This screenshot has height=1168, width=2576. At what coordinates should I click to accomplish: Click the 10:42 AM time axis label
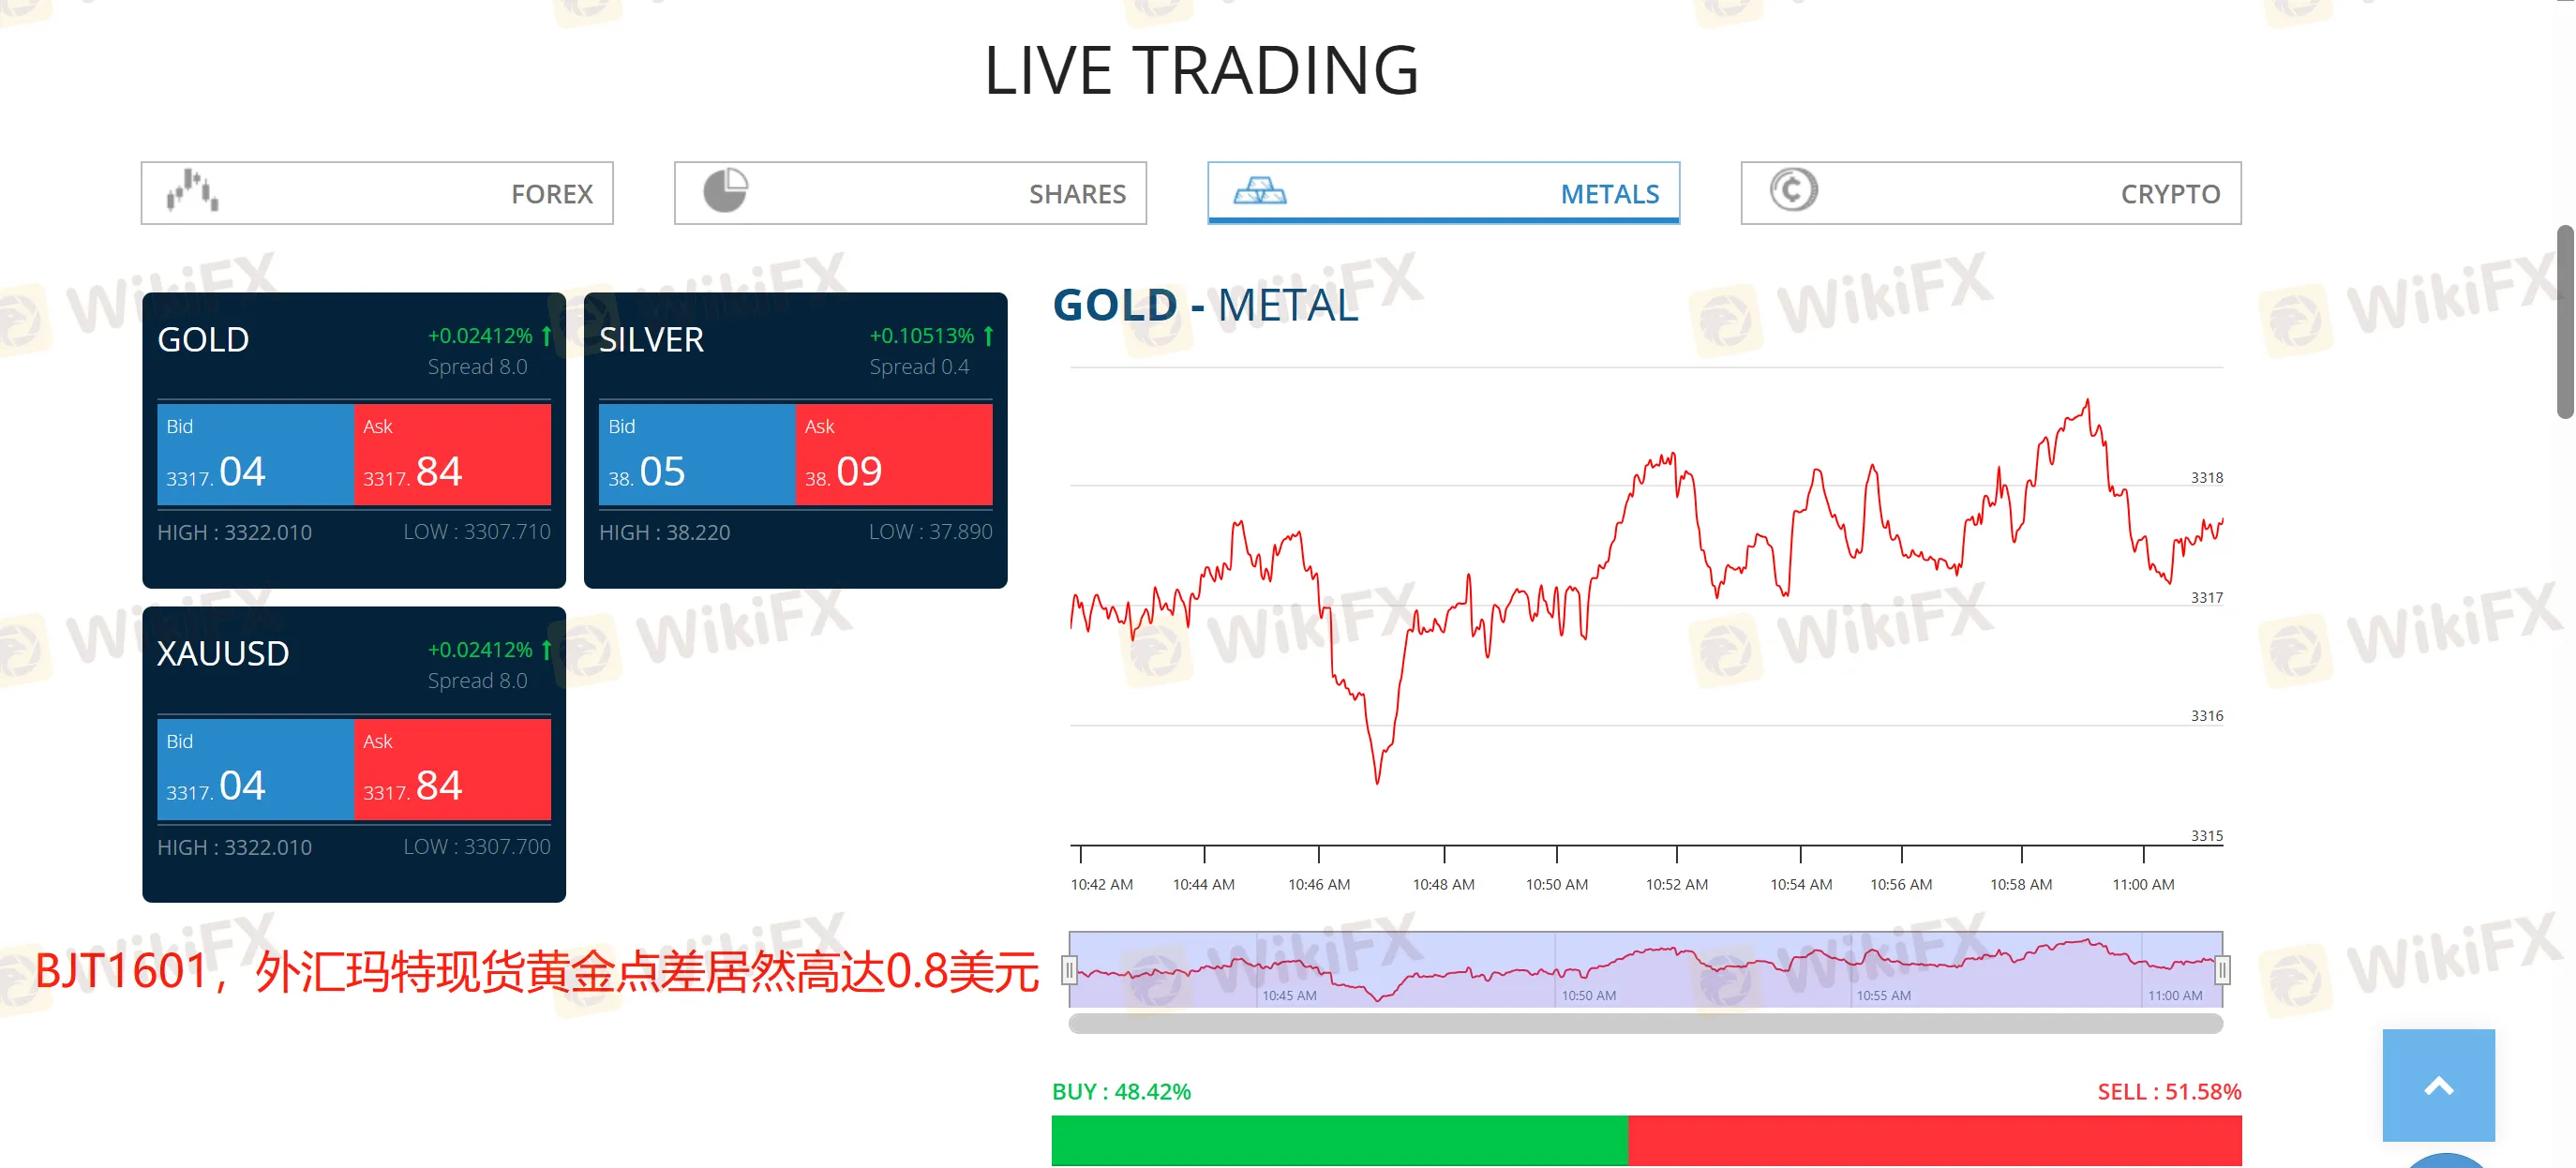1101,885
